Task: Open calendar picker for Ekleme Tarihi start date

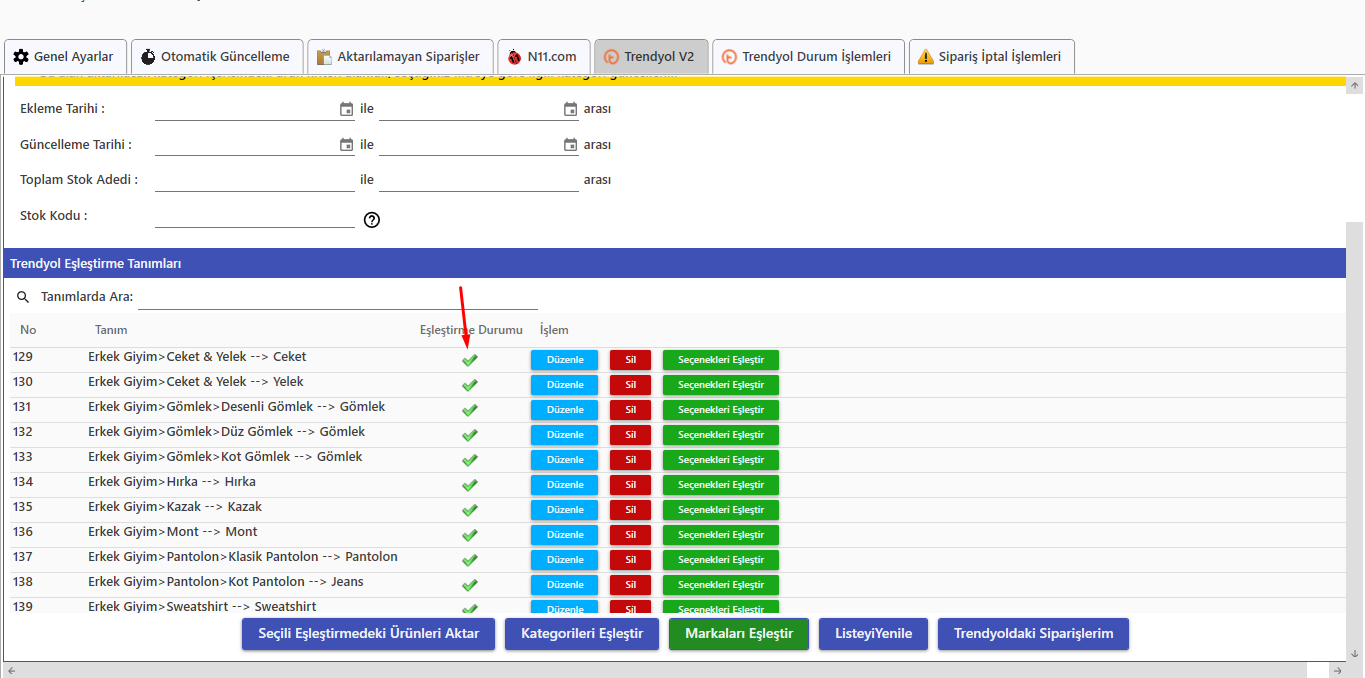Action: point(347,109)
